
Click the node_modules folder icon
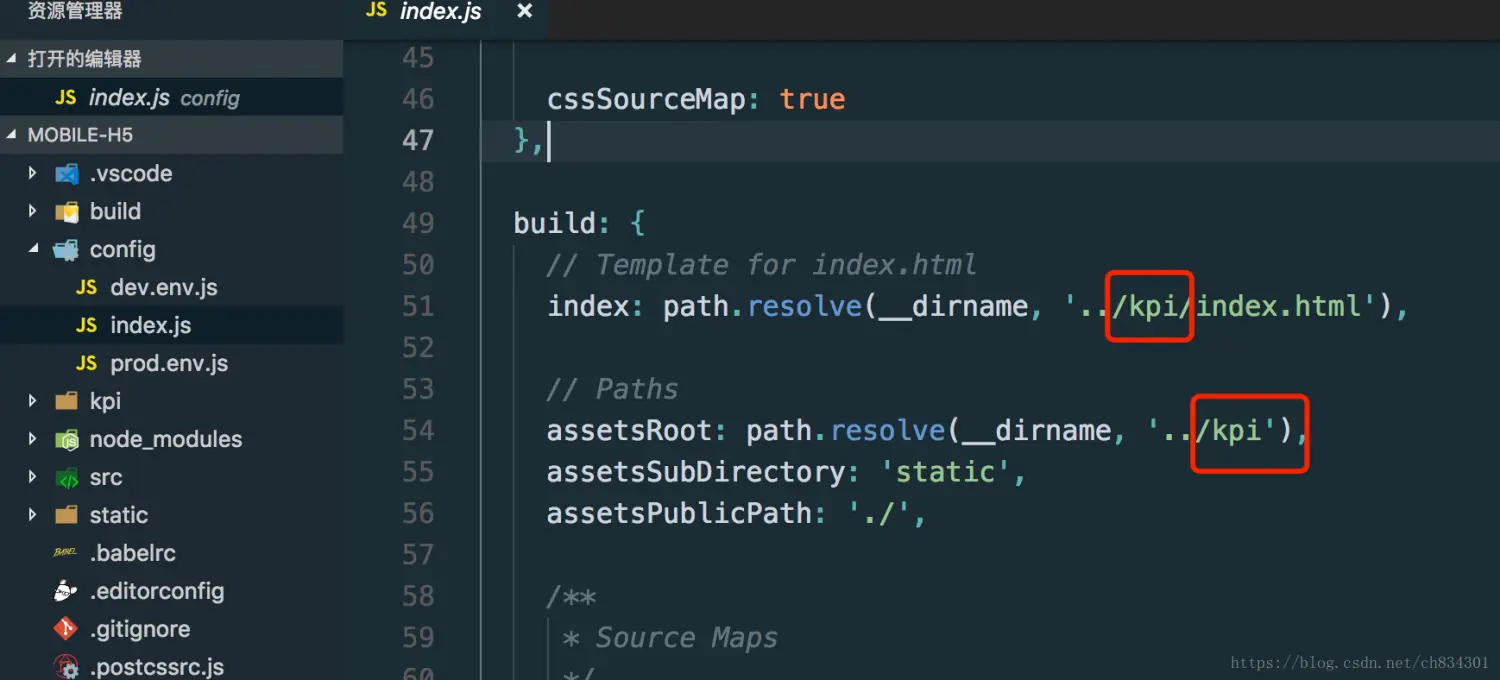tap(67, 439)
